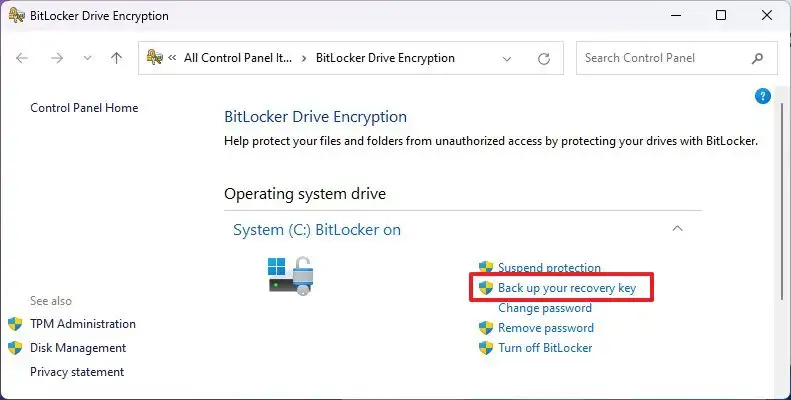This screenshot has width=791, height=400.
Task: Click the back navigation arrow
Action: click(x=23, y=58)
